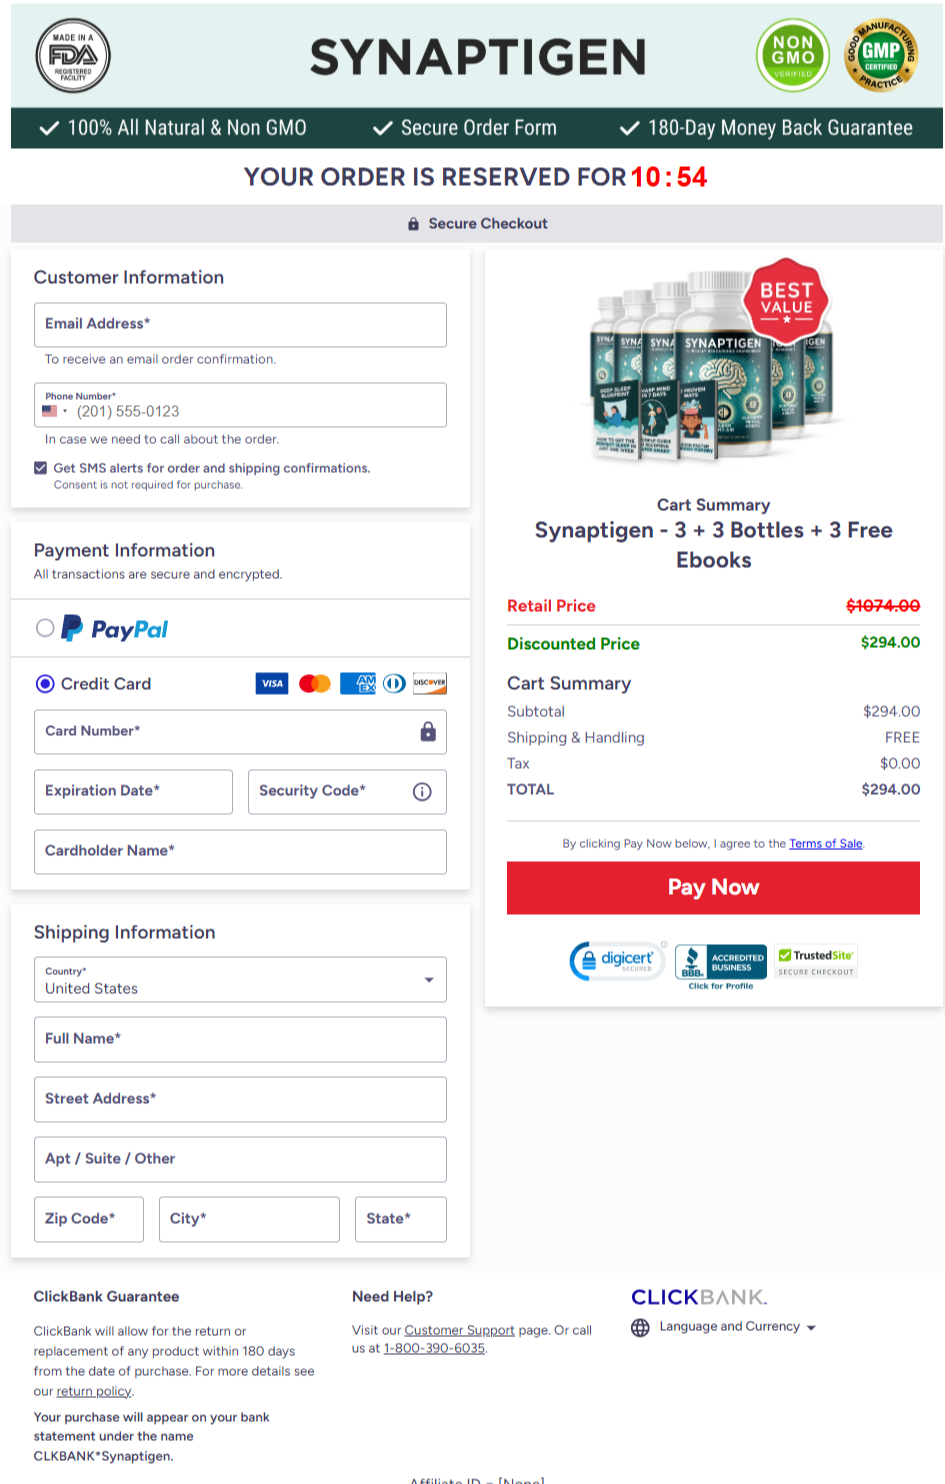Open the BBB Accredited Business profile badge
Image resolution: width=945 pixels, height=1484 pixels.
pyautogui.click(x=721, y=966)
